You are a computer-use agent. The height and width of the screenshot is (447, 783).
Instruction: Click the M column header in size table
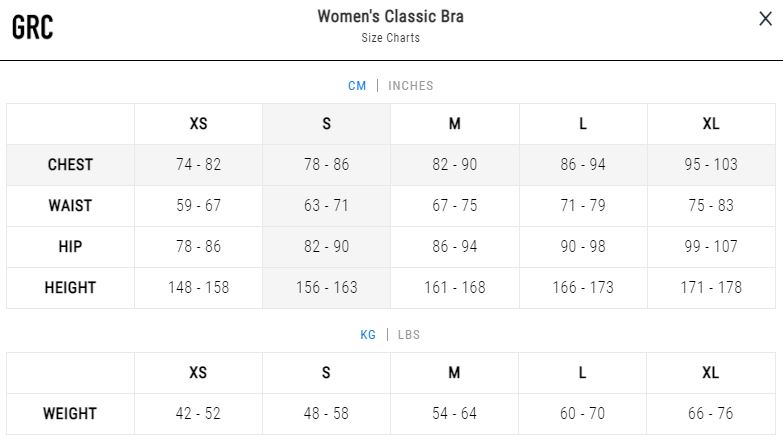455,124
